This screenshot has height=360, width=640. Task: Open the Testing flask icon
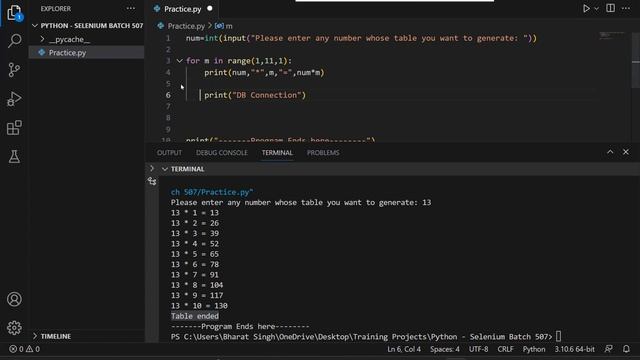(14, 156)
